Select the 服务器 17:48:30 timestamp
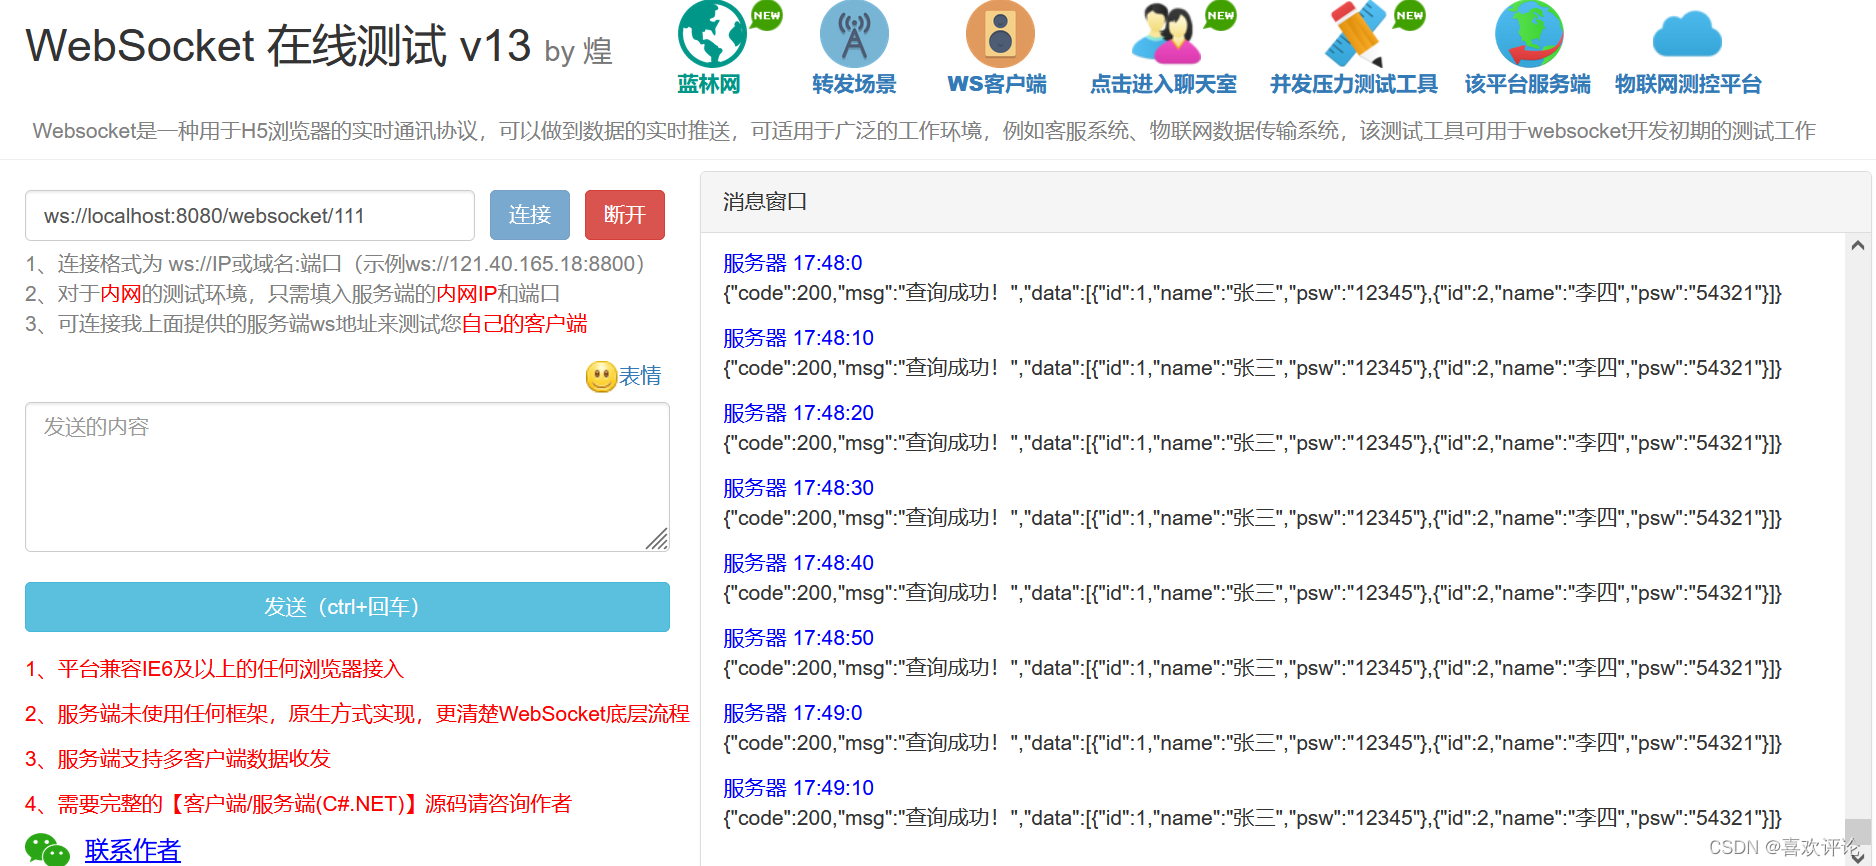The width and height of the screenshot is (1876, 866). tap(798, 488)
